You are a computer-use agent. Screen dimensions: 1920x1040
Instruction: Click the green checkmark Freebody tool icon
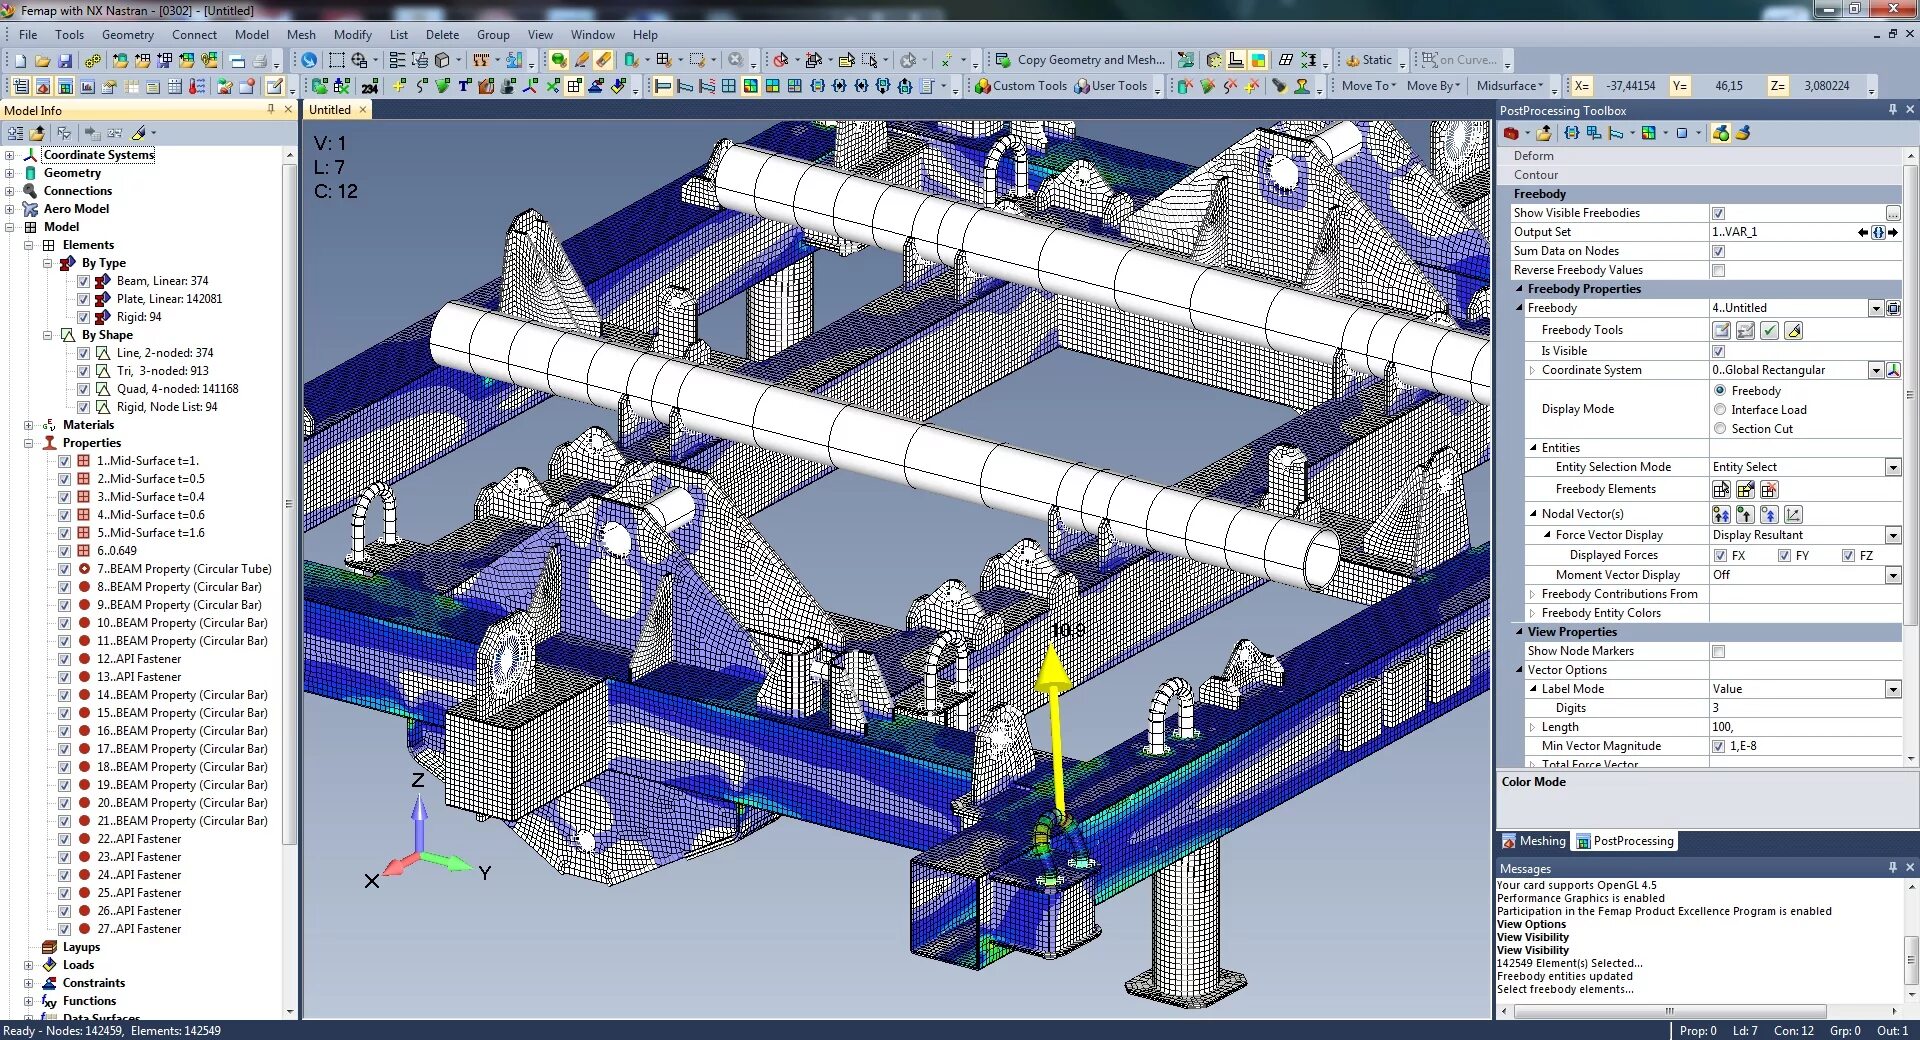click(1769, 330)
